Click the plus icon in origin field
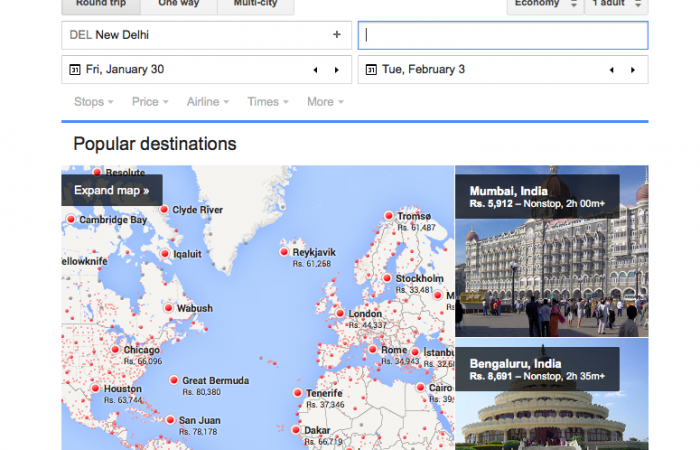 click(x=336, y=35)
